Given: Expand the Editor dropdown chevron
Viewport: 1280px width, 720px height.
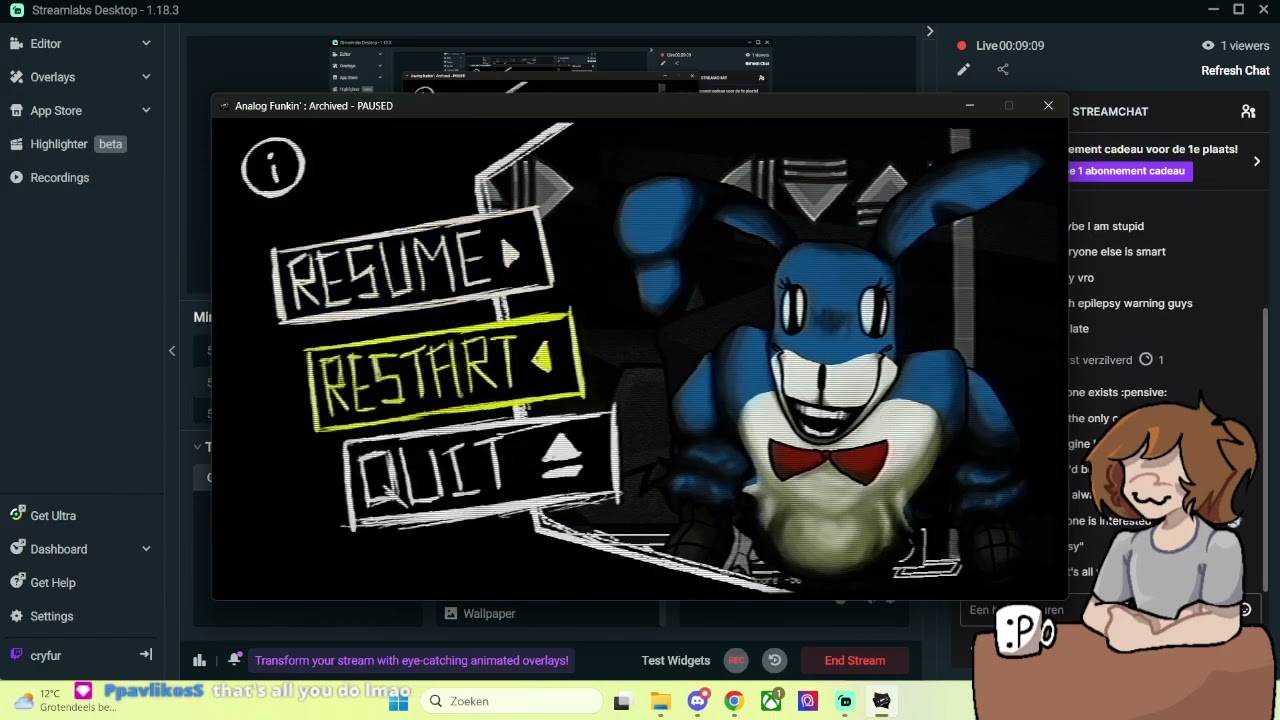Looking at the screenshot, I should pyautogui.click(x=146, y=43).
